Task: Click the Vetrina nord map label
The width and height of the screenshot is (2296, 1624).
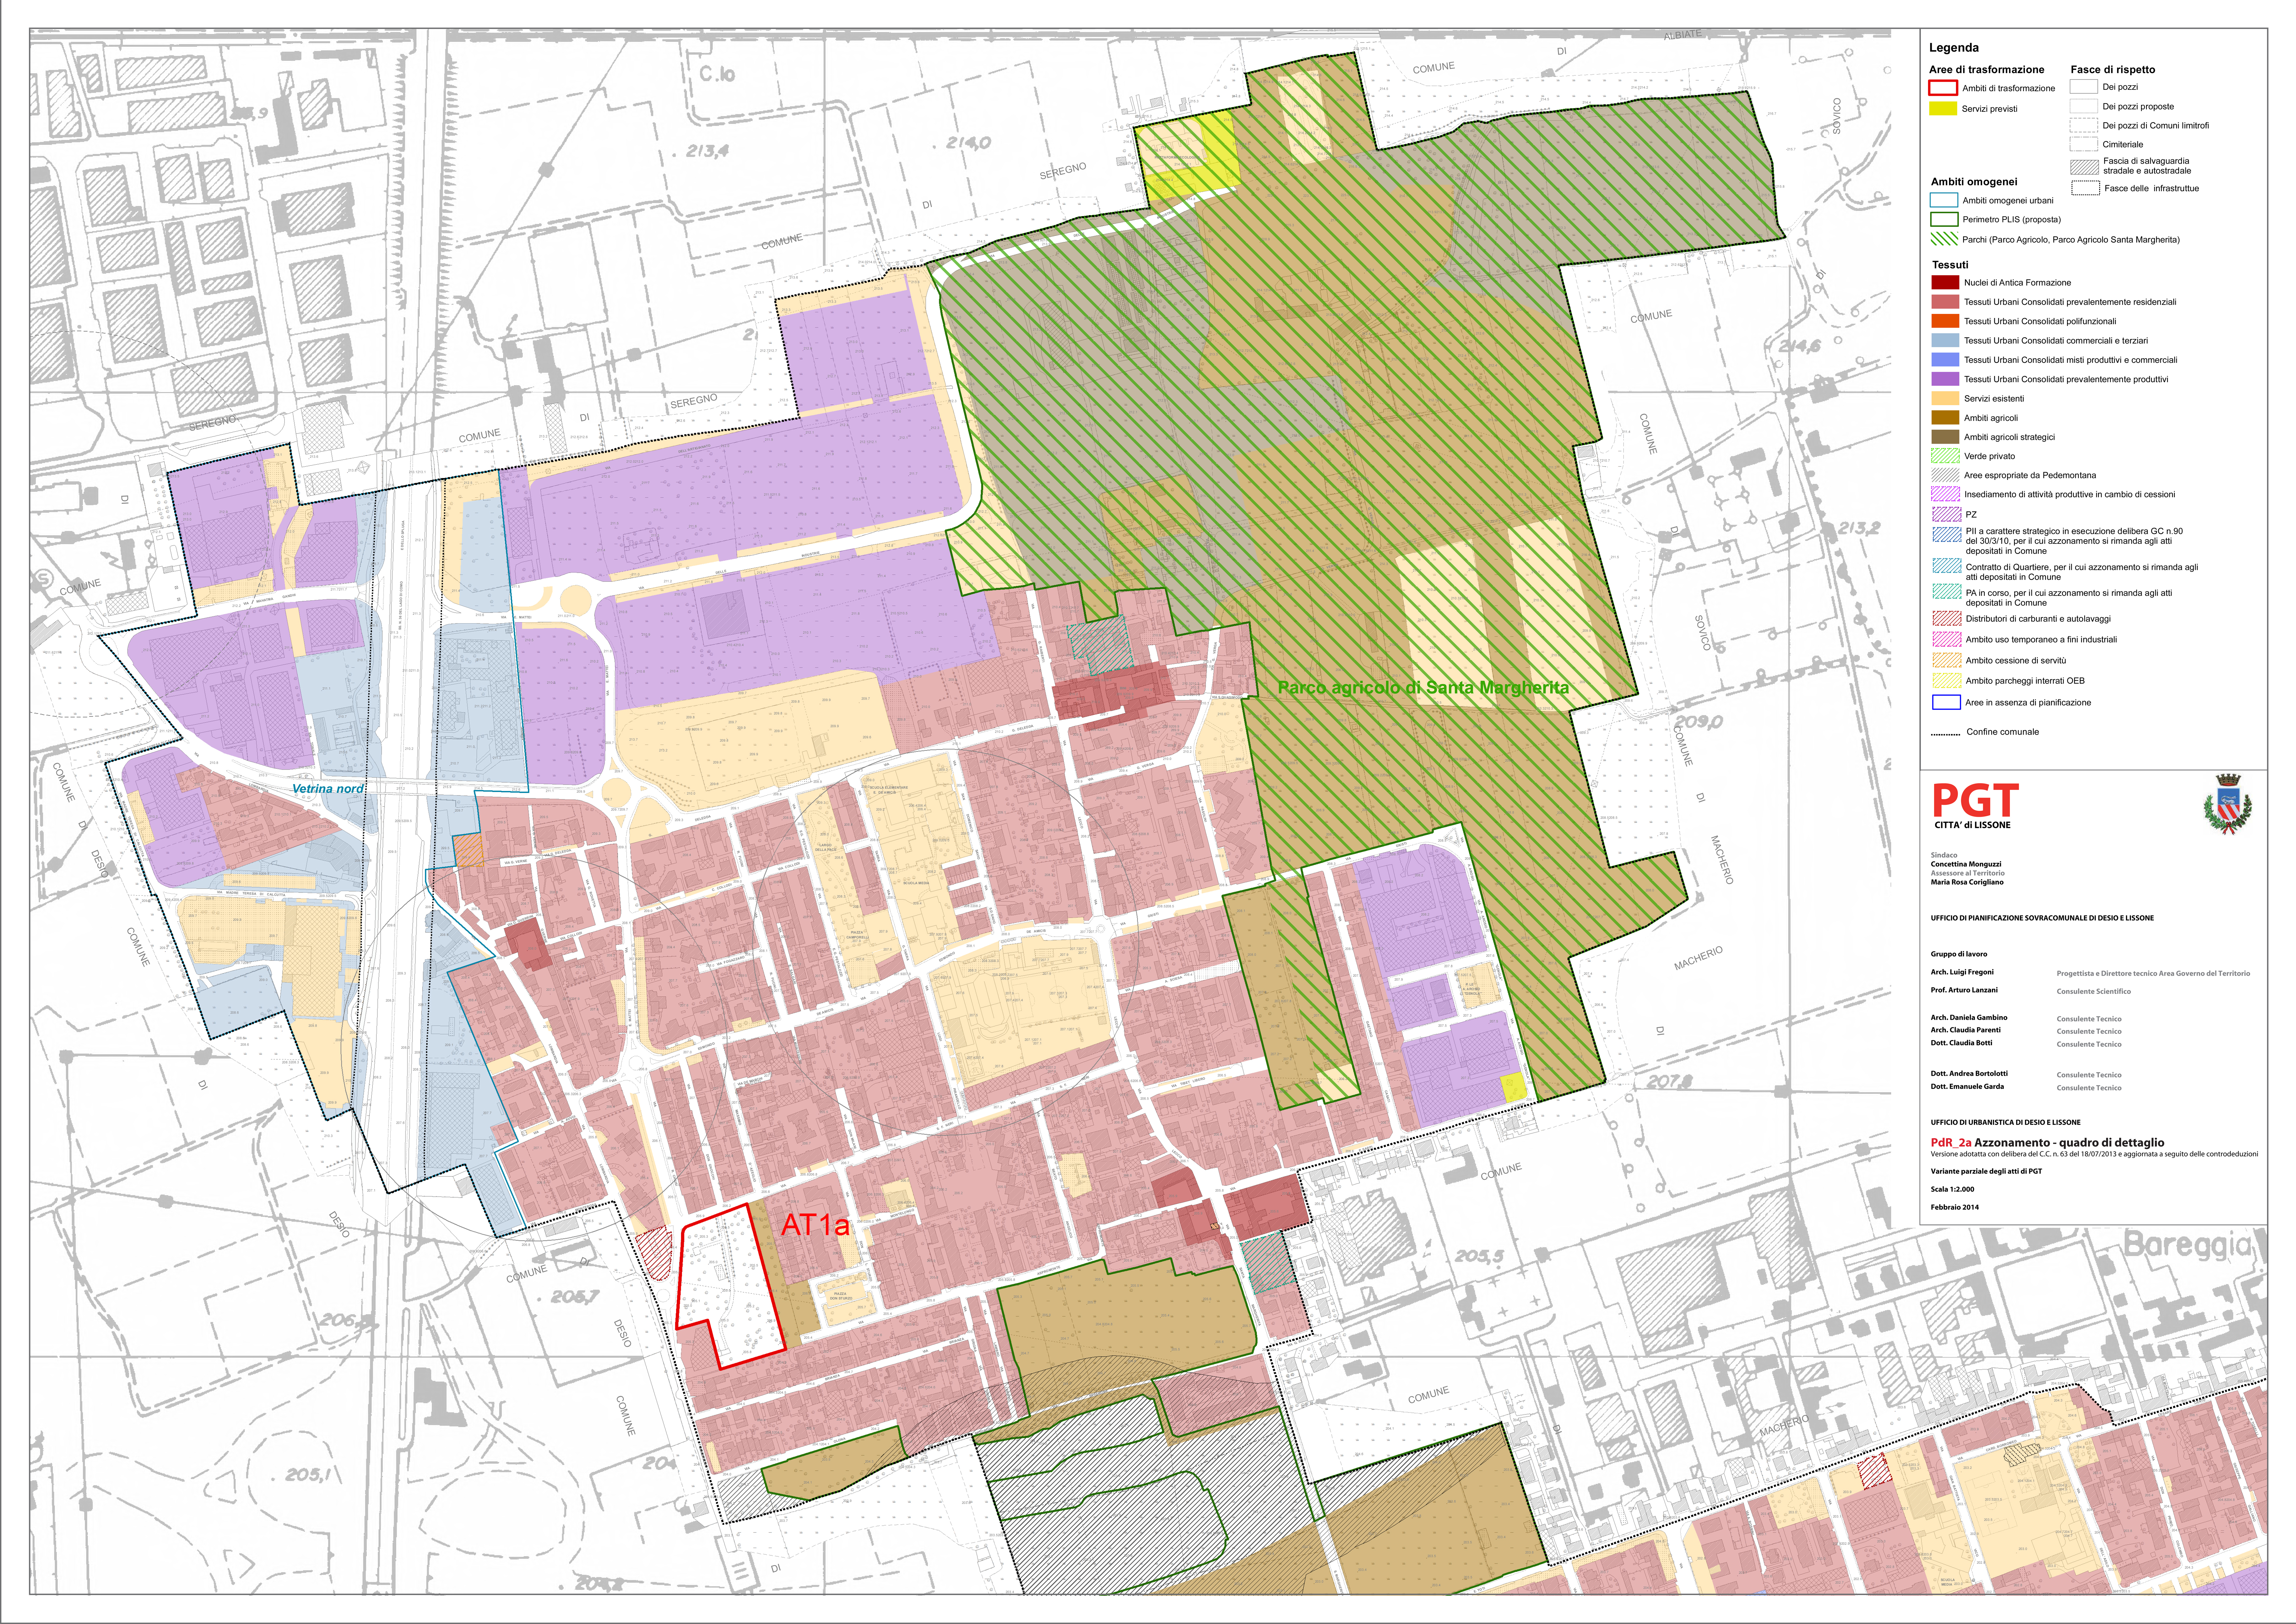Action: coord(328,789)
